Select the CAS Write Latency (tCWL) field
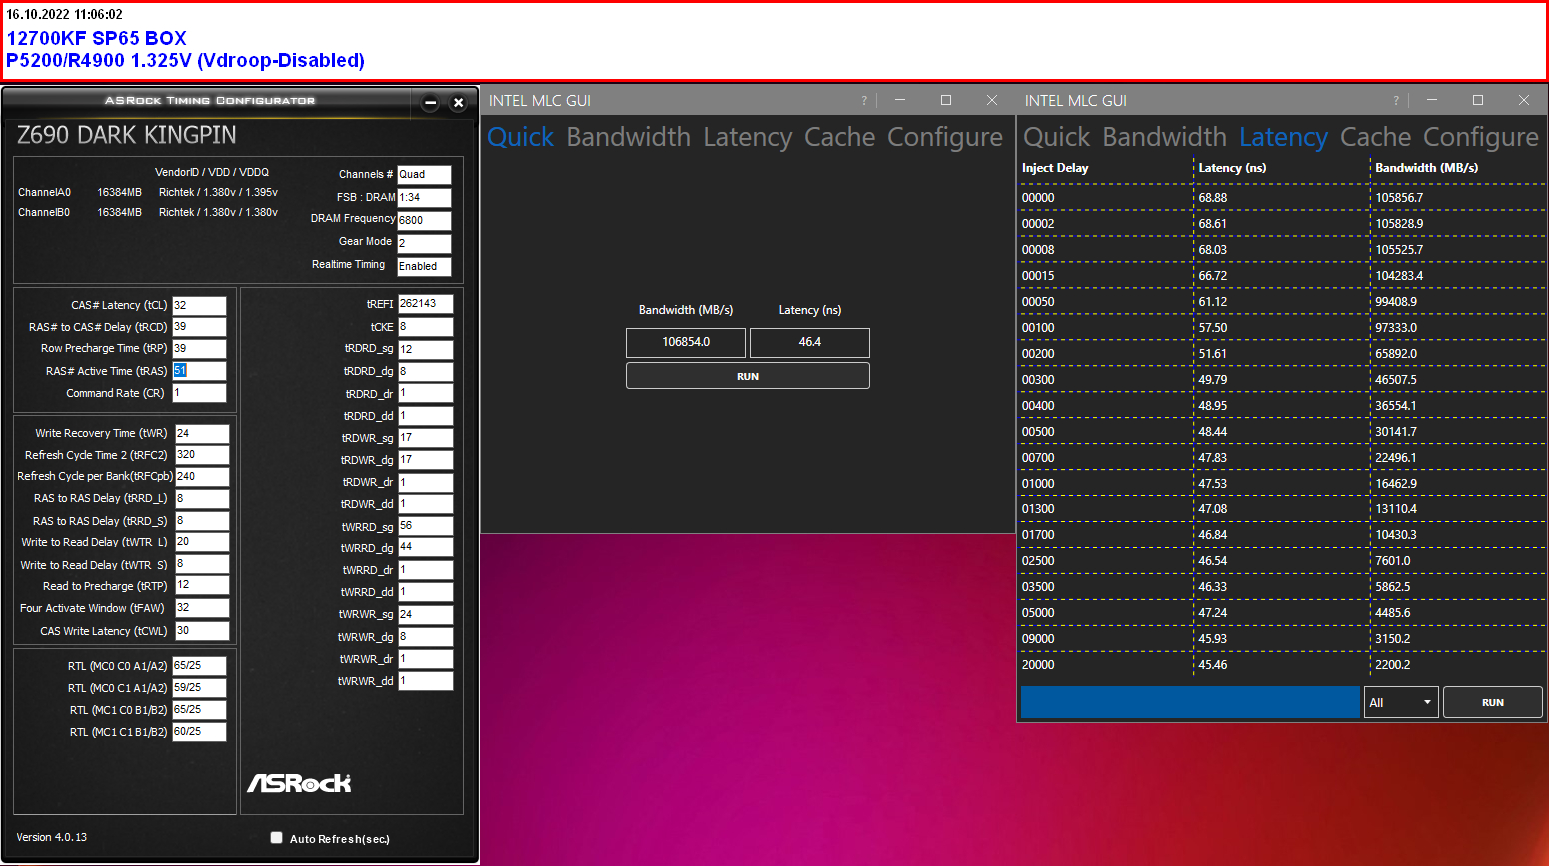 pyautogui.click(x=202, y=631)
